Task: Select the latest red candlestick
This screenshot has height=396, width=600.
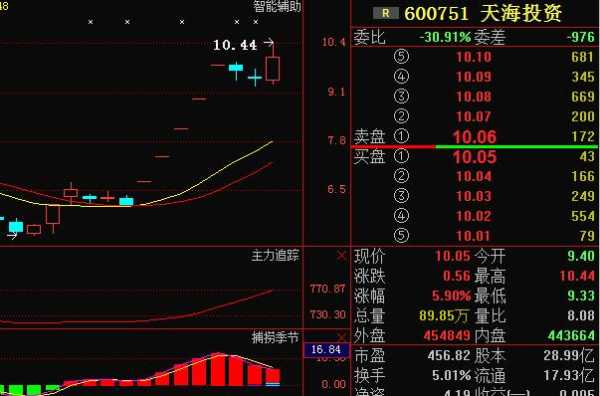Action: tap(273, 68)
